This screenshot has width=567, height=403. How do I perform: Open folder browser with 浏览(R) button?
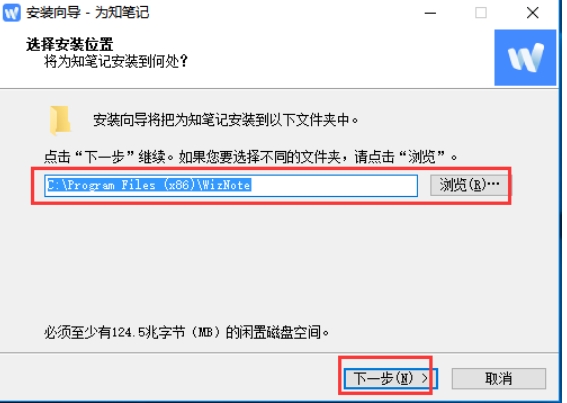469,185
